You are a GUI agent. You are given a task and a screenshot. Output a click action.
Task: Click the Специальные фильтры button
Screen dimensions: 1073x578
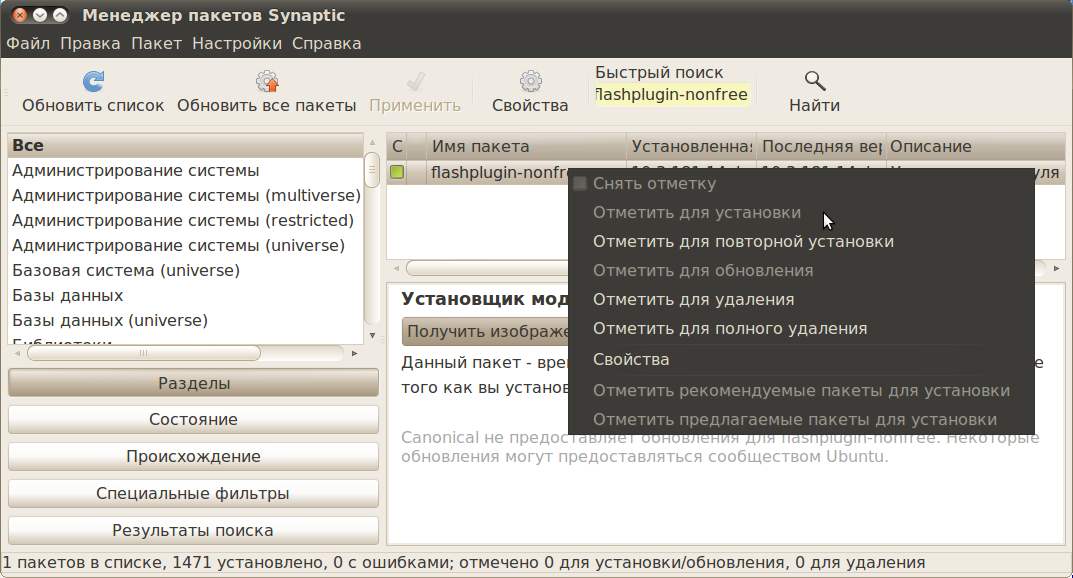coord(194,493)
